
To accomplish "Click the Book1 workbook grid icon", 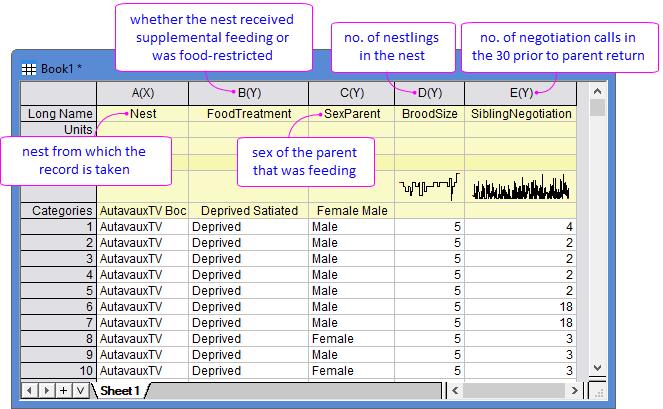I will click(29, 69).
